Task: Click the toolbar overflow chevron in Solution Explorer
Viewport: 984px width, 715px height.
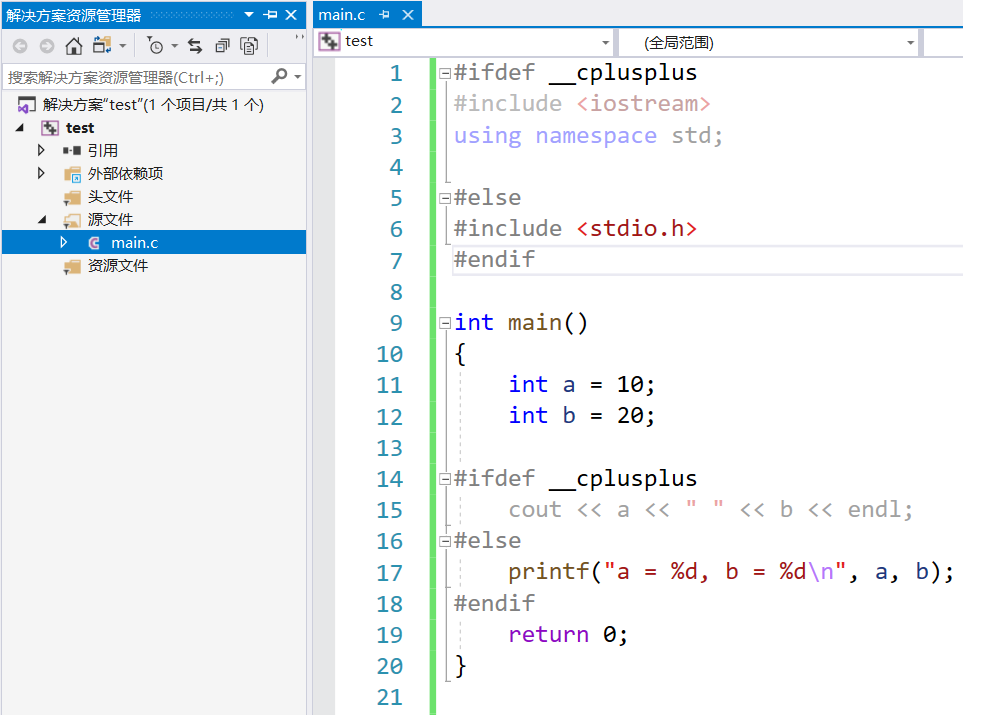Action: (298, 36)
